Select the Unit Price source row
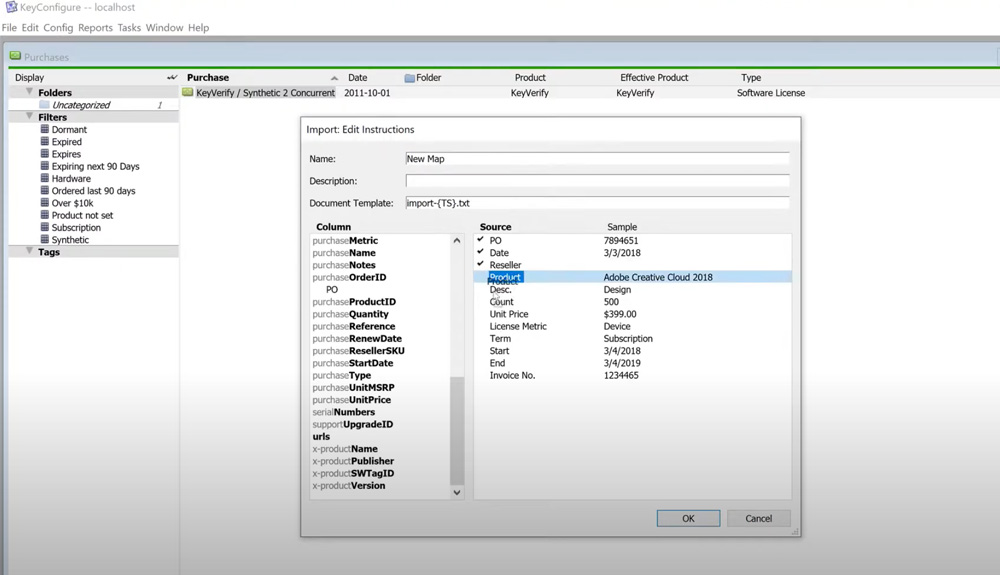 [x=633, y=314]
